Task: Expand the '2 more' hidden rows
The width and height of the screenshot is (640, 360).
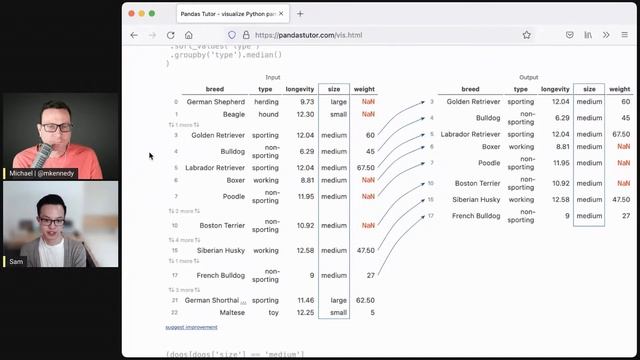Action: coord(184,211)
